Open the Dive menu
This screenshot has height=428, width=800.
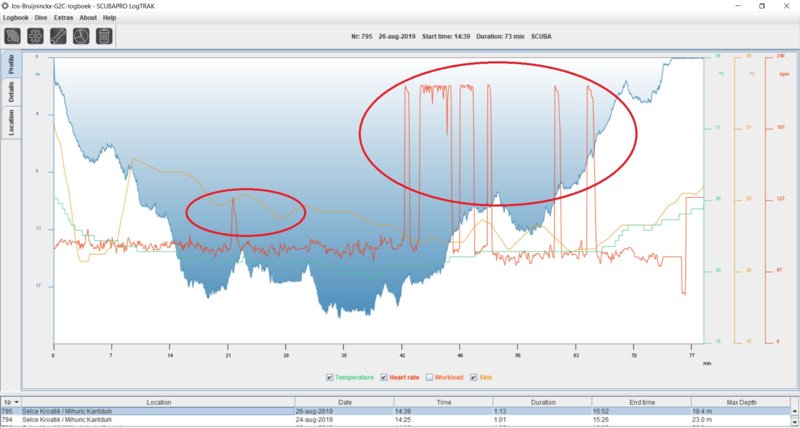pos(43,18)
